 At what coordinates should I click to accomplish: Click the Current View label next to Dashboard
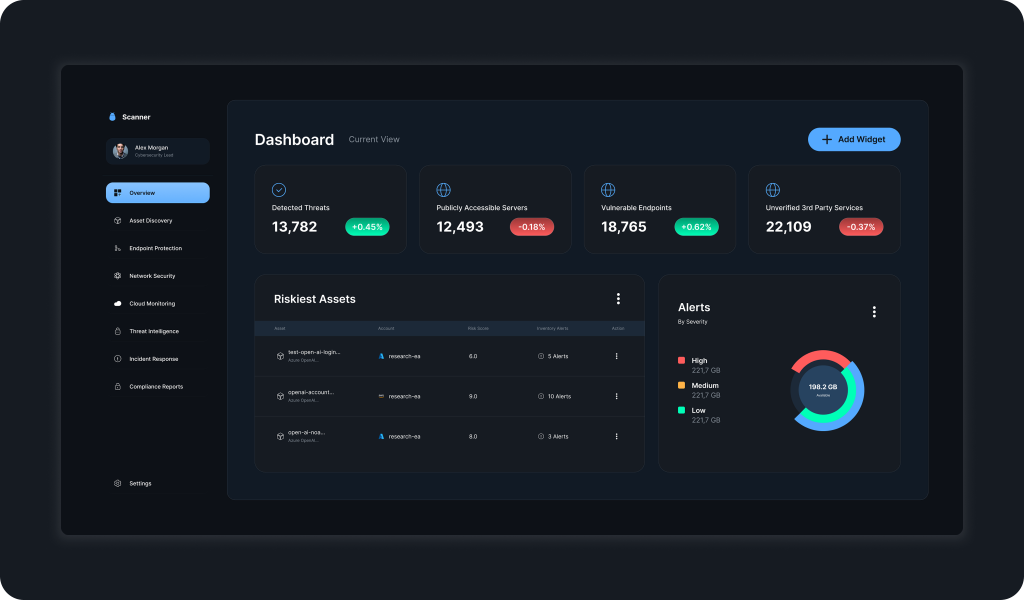[374, 140]
